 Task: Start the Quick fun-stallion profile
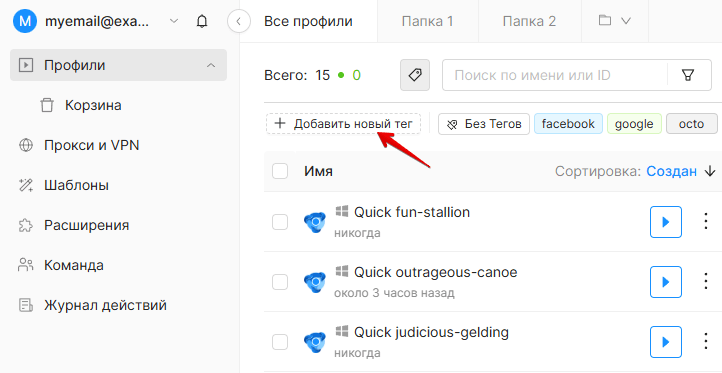666,222
